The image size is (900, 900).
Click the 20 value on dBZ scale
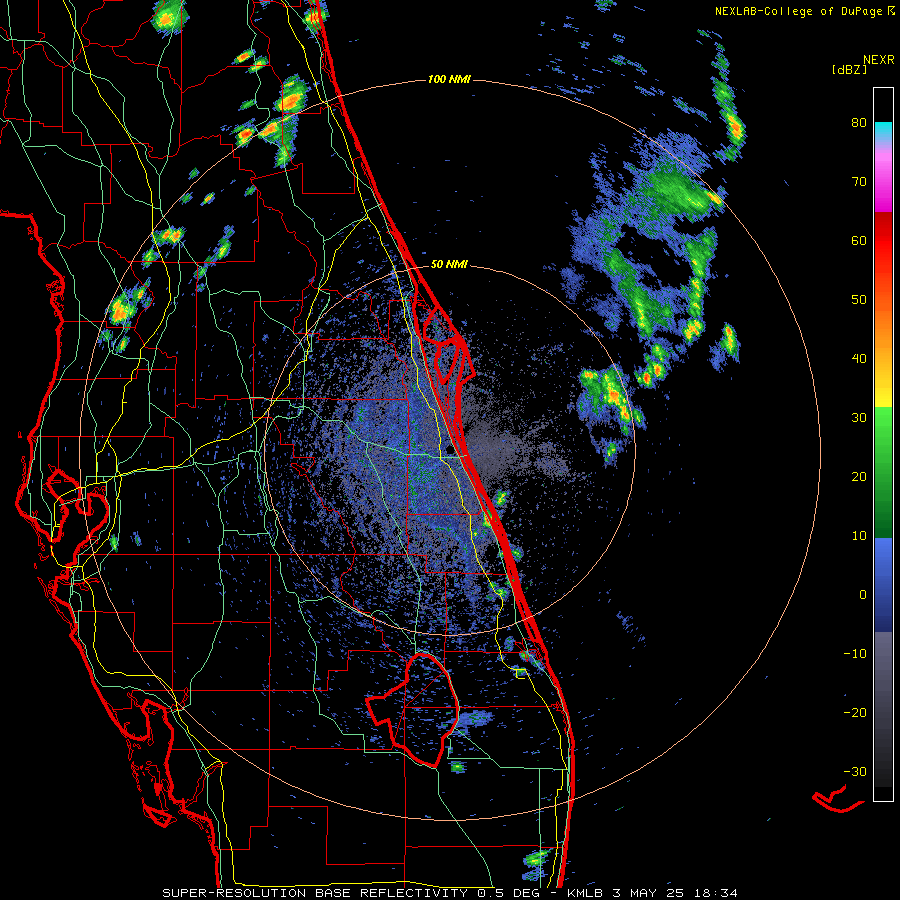pyautogui.click(x=859, y=476)
